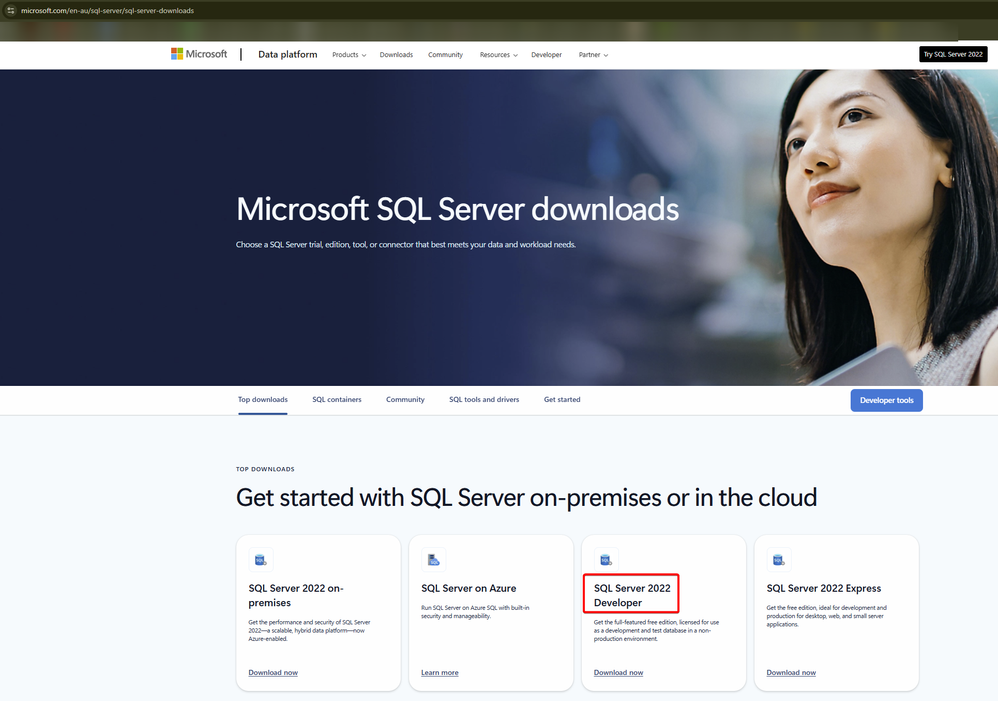This screenshot has width=998, height=701.
Task: Open the Community item in top navigation
Action: pos(446,55)
